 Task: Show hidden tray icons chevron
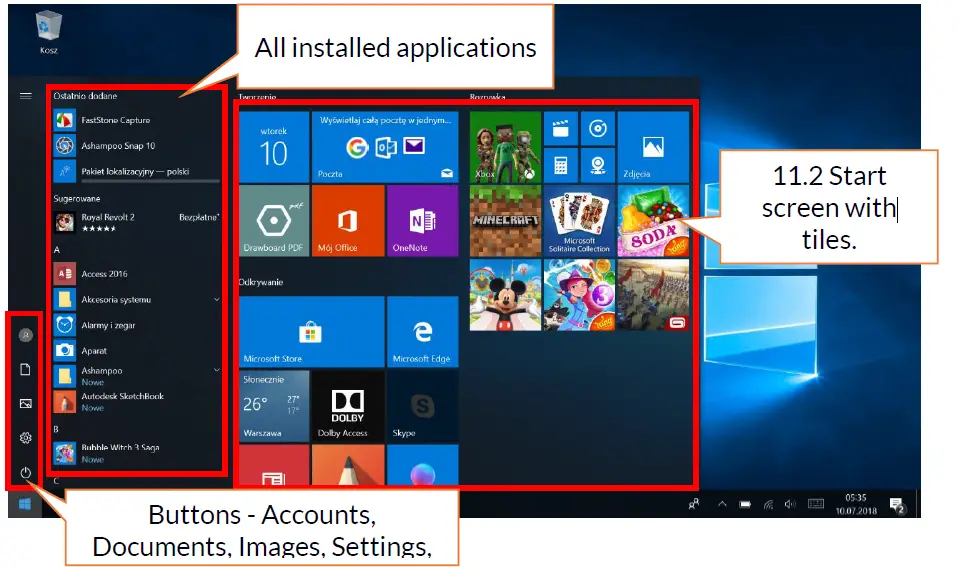722,504
